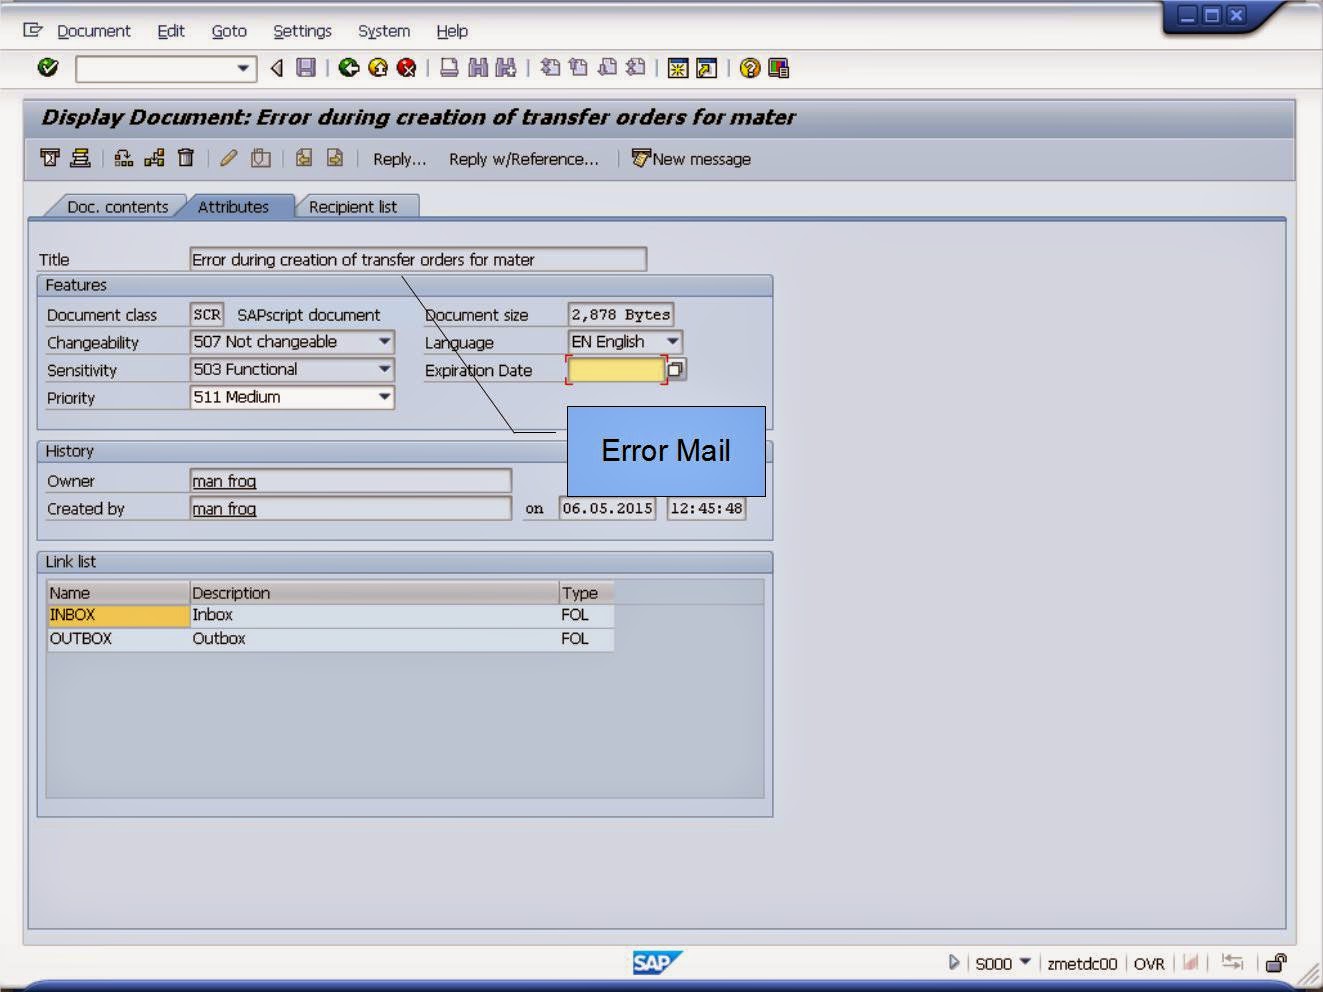This screenshot has height=992, width=1323.
Task: Click the Save diskette icon
Action: (x=307, y=68)
